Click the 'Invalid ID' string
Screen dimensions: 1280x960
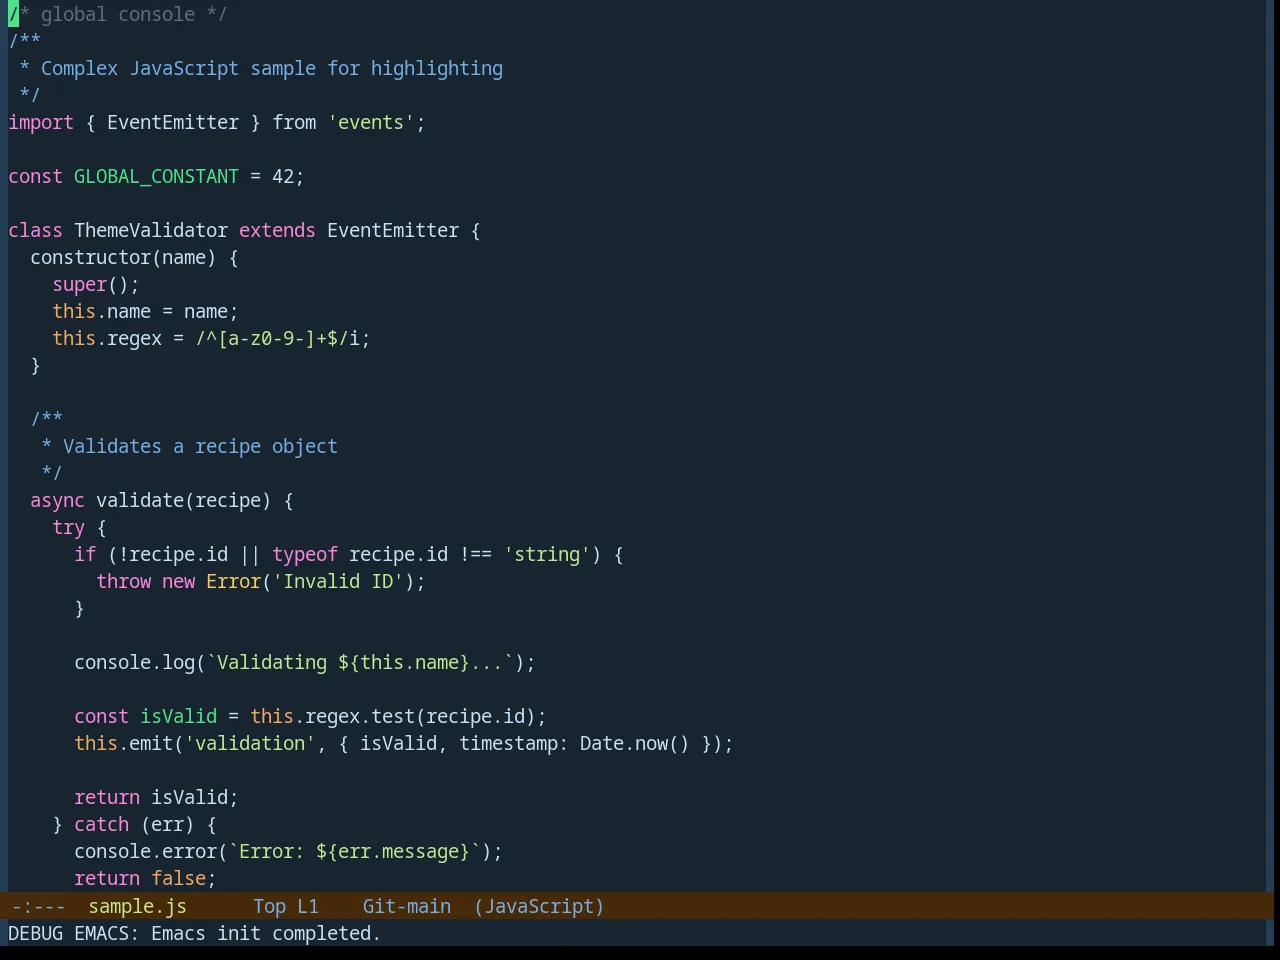tap(338, 581)
